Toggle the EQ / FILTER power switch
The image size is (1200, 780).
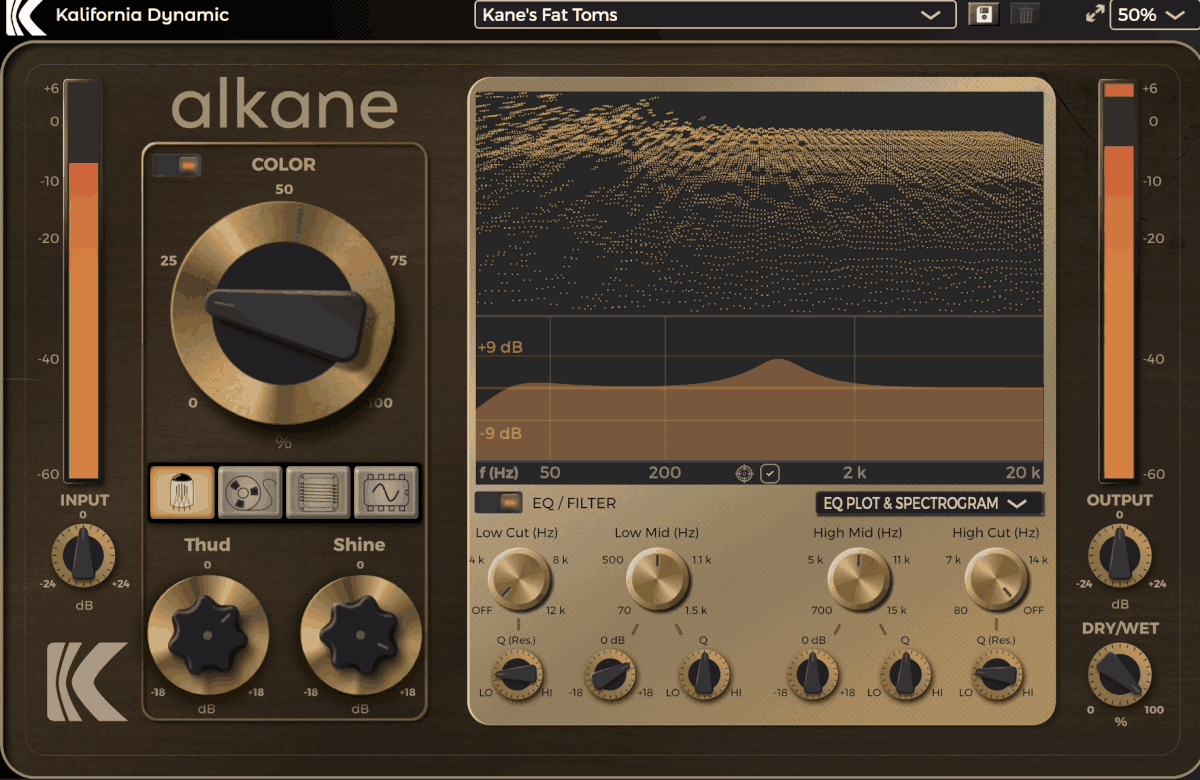pos(498,502)
